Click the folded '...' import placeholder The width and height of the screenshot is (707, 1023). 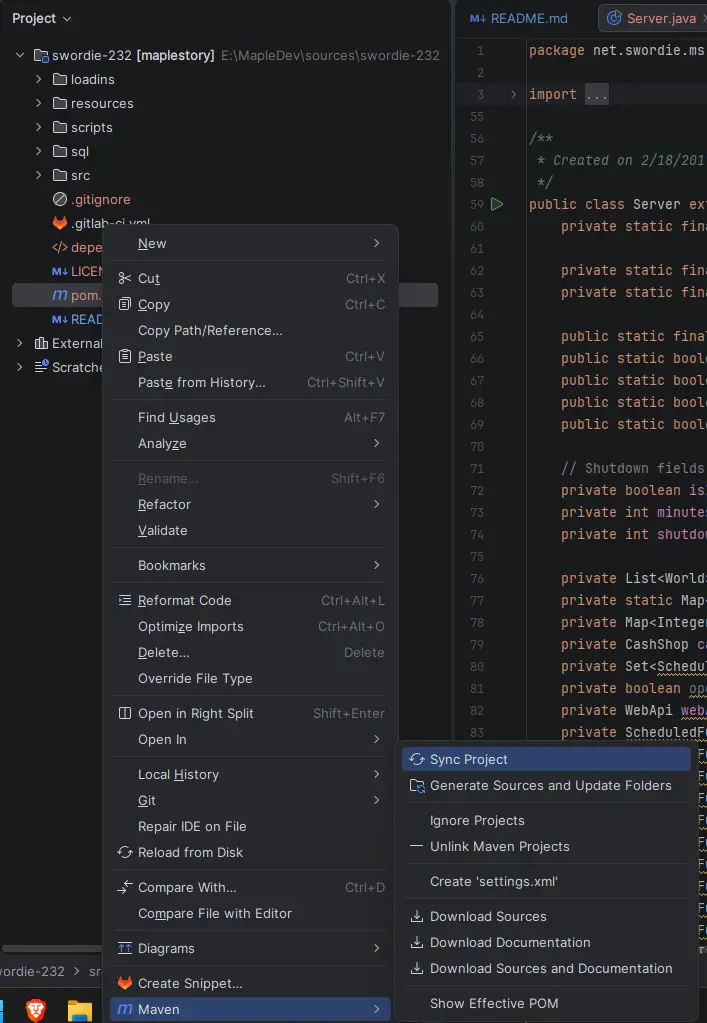tap(596, 95)
